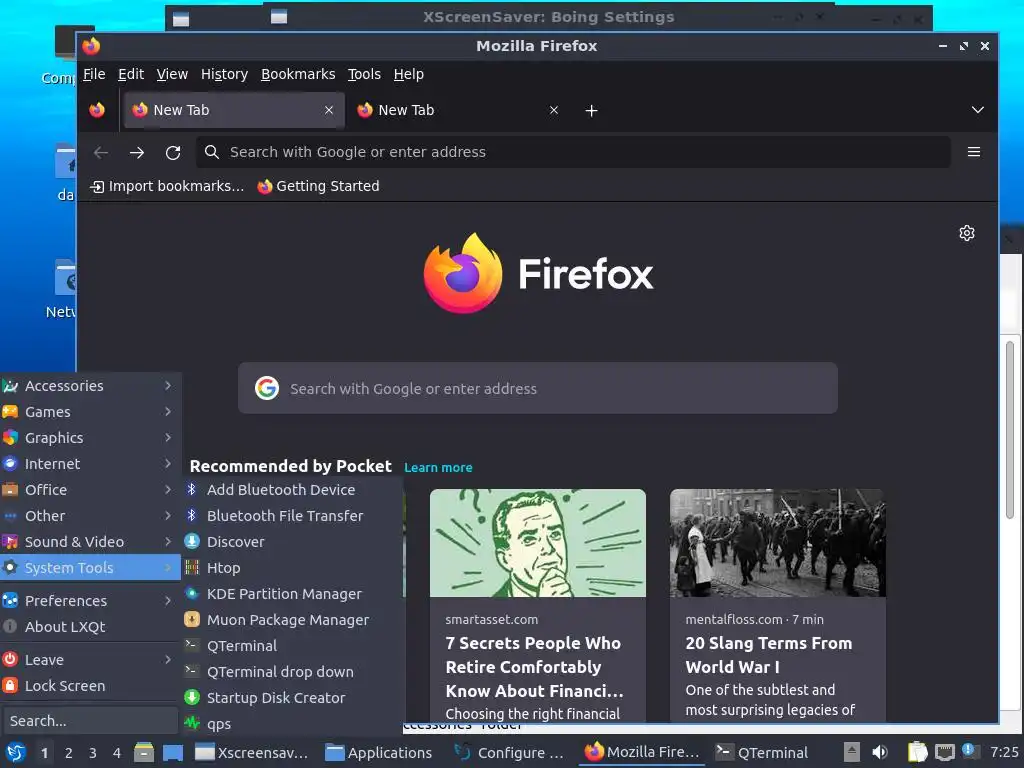Viewport: 1024px width, 768px height.
Task: Expand the Office menu category
Action: 90,490
